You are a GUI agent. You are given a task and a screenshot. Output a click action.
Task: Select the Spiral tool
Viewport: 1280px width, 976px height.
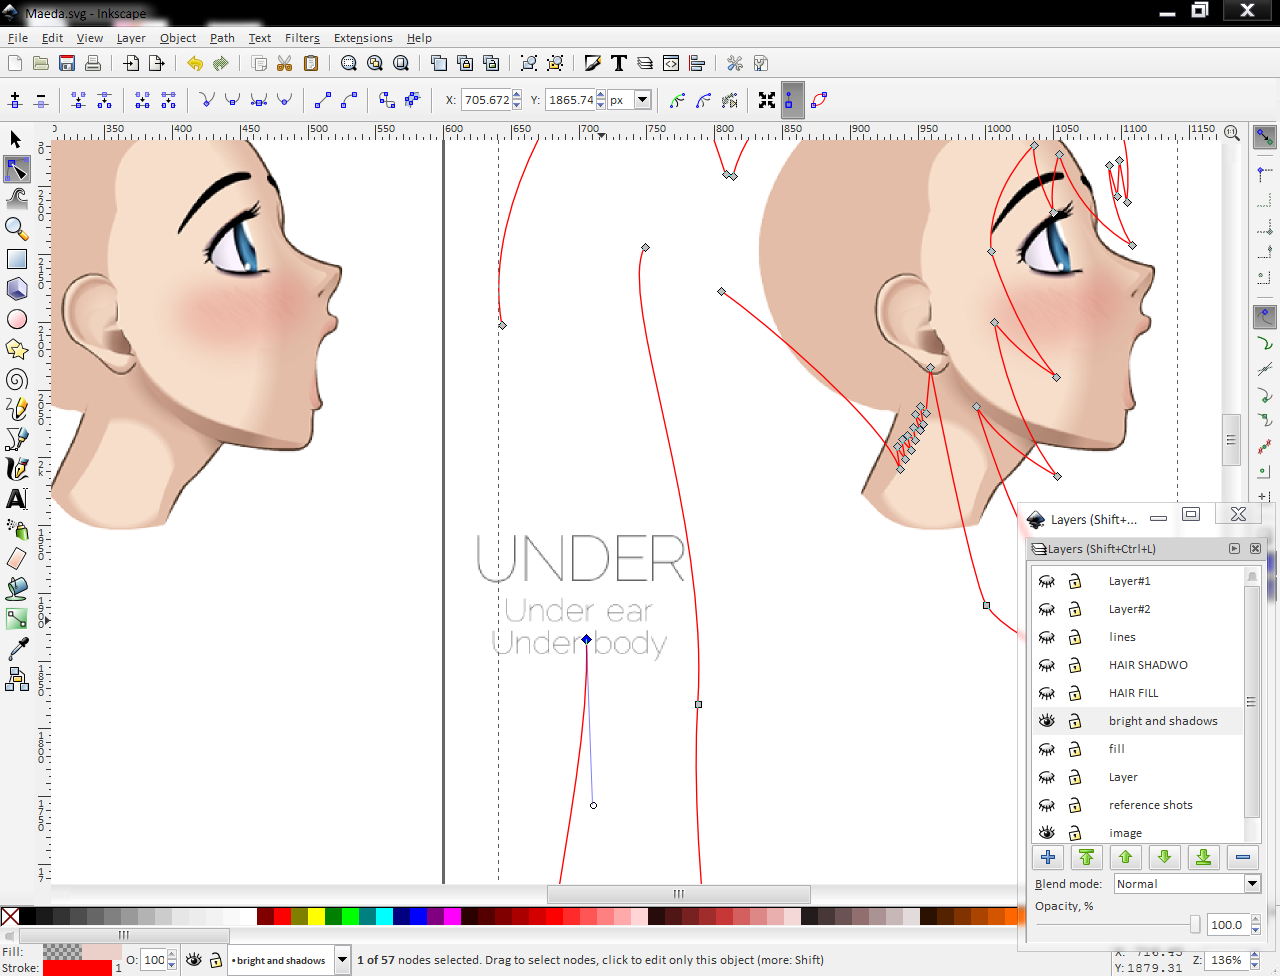pyautogui.click(x=17, y=379)
